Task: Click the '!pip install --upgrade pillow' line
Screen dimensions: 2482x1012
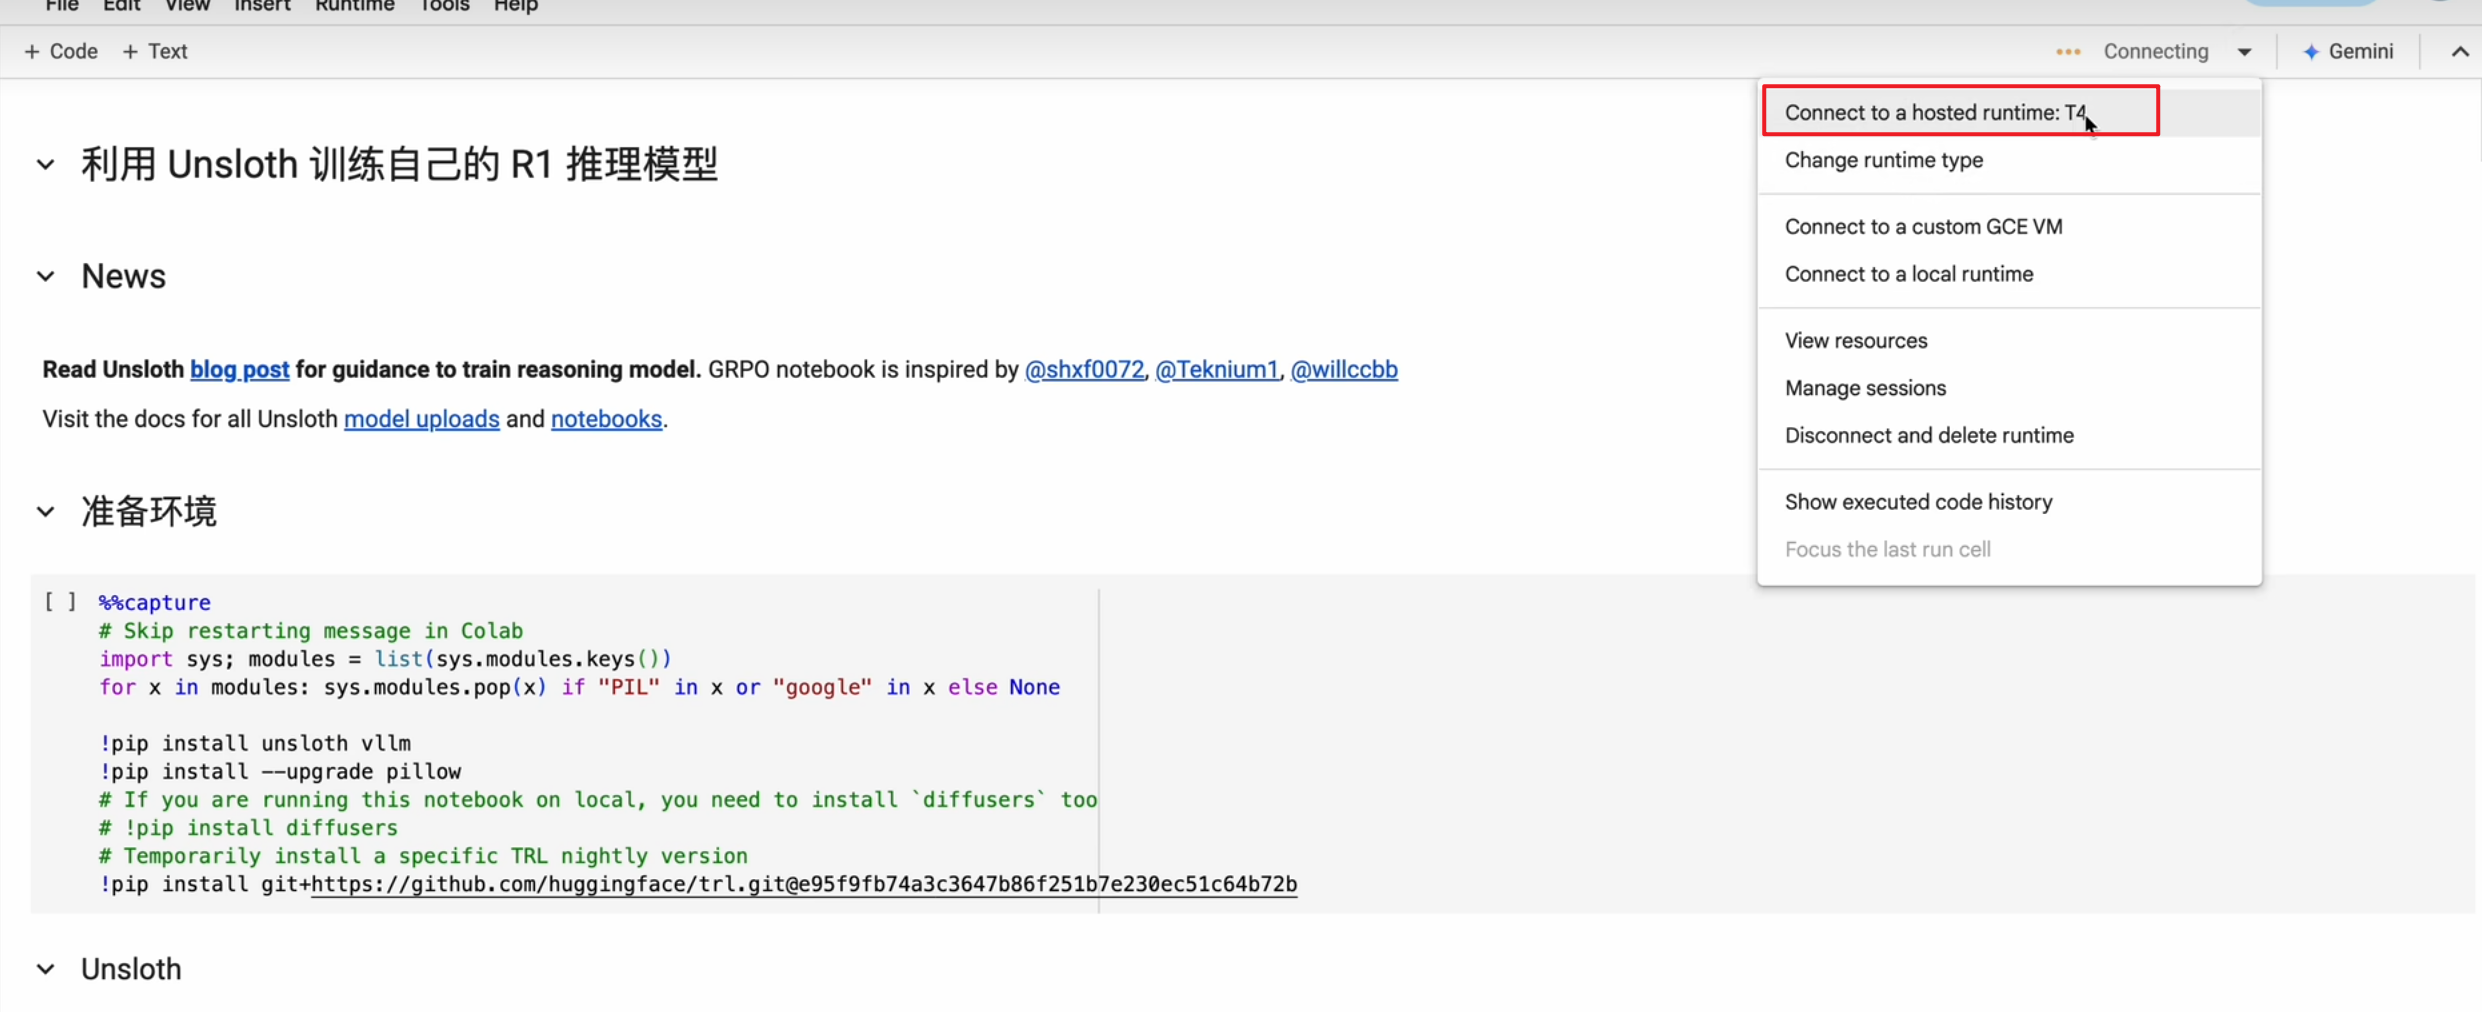Action: [x=280, y=771]
